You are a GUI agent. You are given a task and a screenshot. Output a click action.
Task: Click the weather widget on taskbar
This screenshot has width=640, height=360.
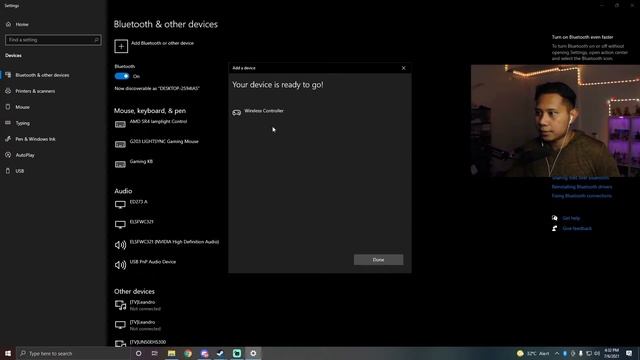pyautogui.click(x=533, y=353)
